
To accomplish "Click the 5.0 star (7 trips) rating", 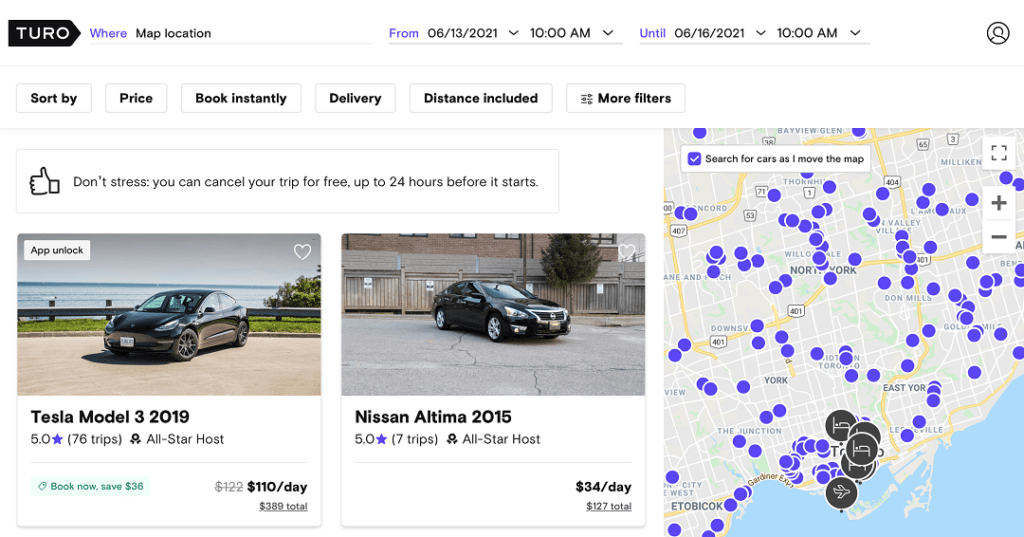I will coord(396,439).
